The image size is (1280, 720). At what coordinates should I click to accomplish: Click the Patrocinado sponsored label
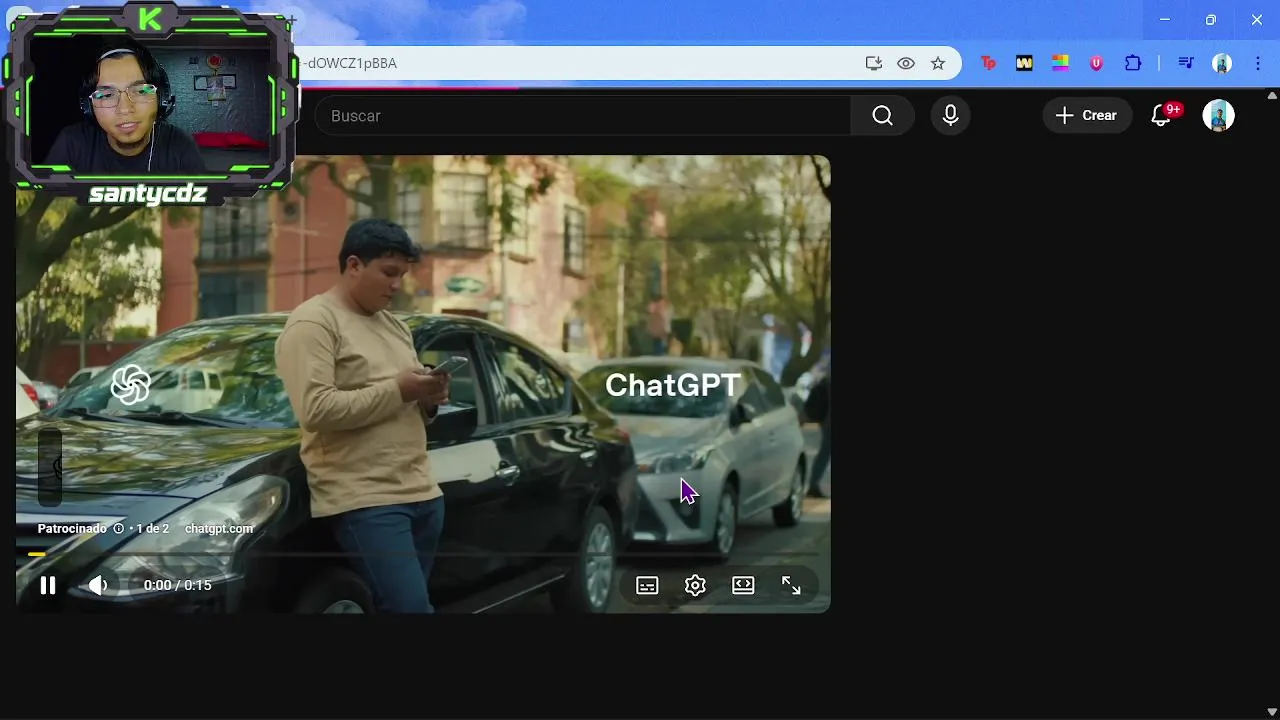pos(72,528)
